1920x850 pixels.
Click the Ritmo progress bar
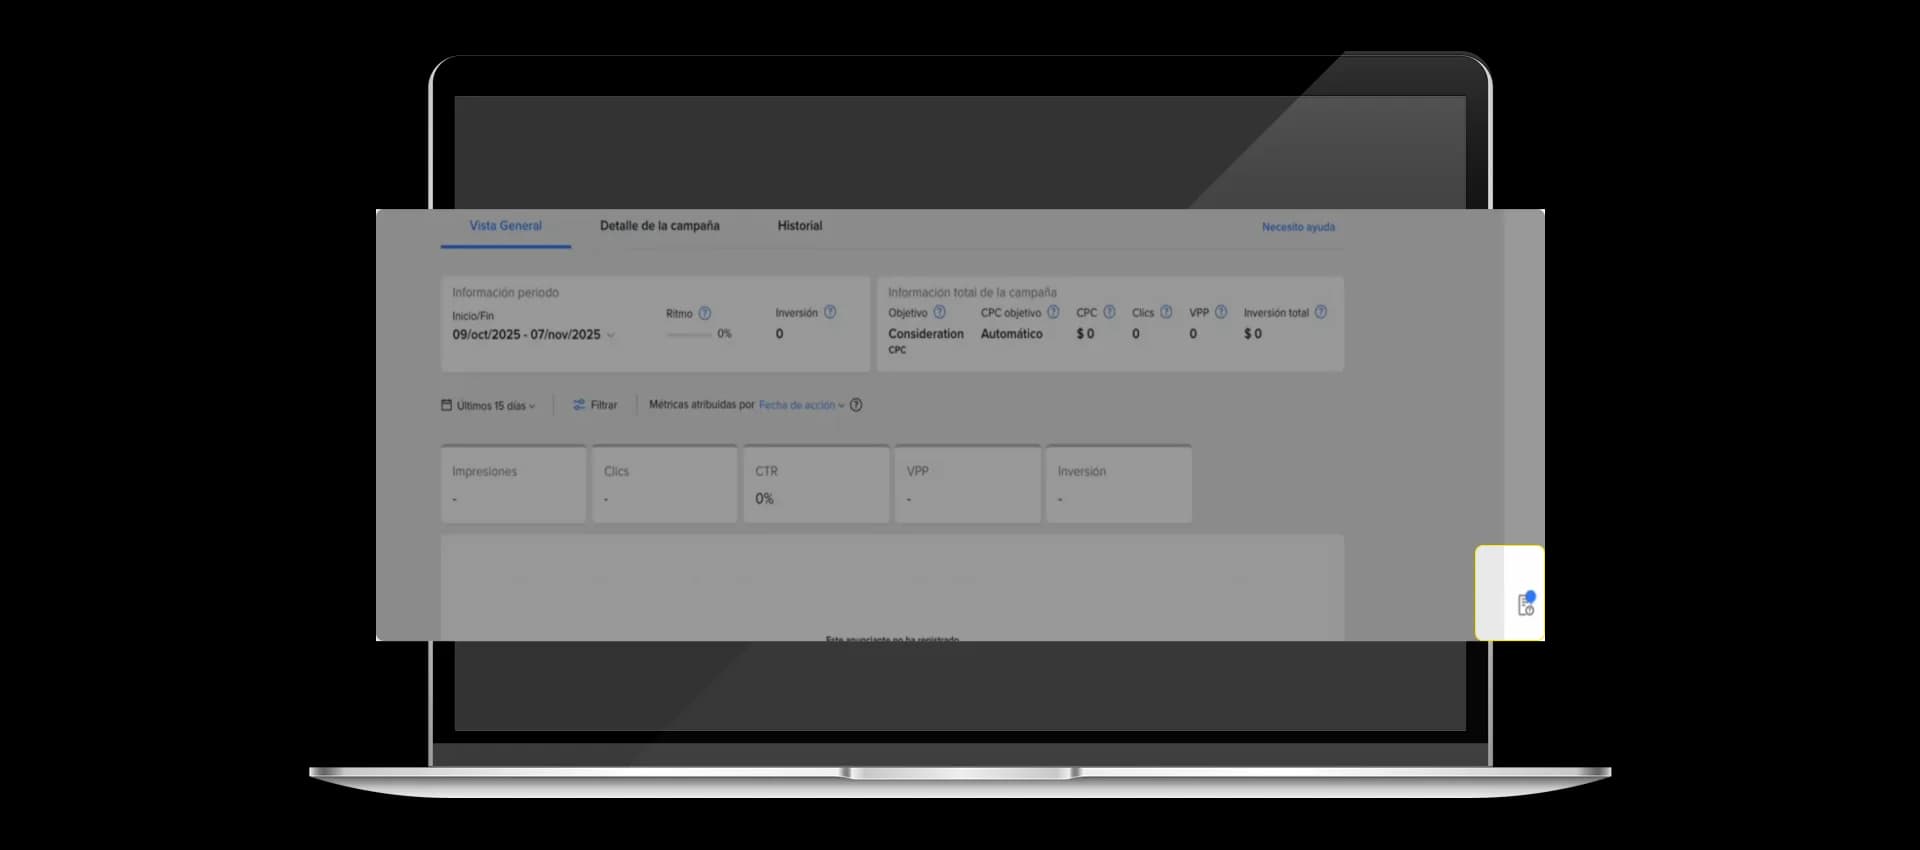689,334
